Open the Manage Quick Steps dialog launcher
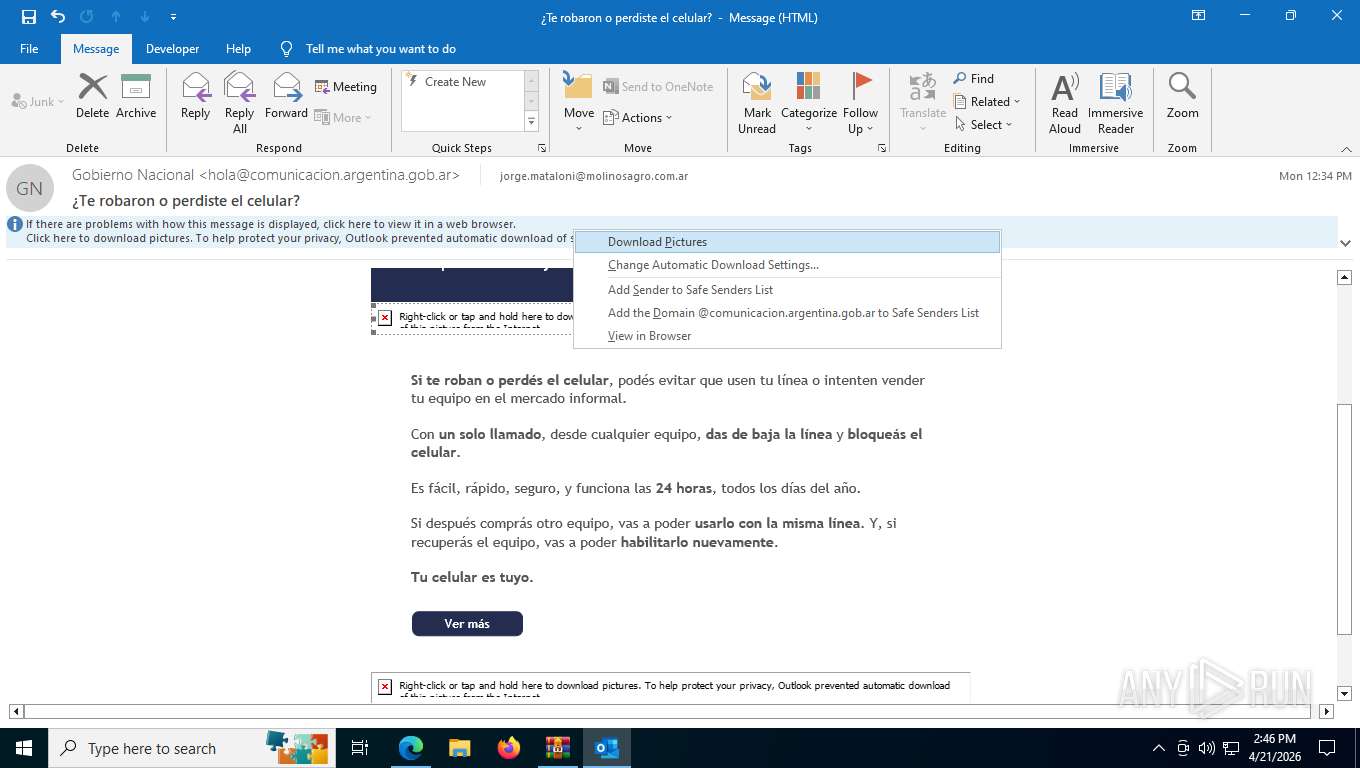Screen dimensions: 1360x768 pyautogui.click(x=542, y=148)
